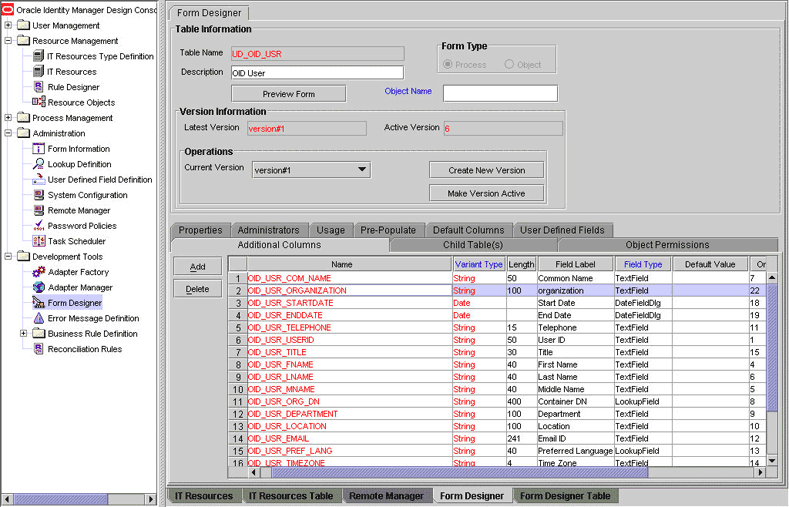Click the Table Name field
The image size is (789, 507).
coord(317,53)
